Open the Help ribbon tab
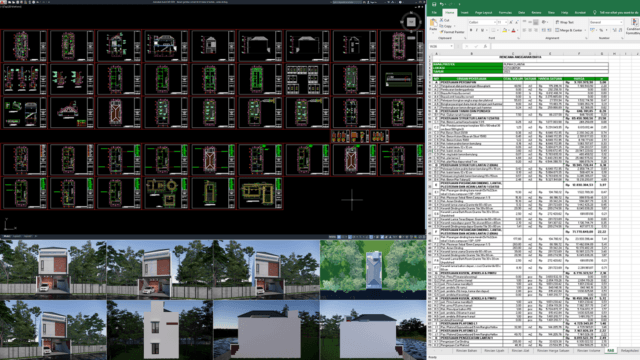640x360 pixels. tap(564, 13)
